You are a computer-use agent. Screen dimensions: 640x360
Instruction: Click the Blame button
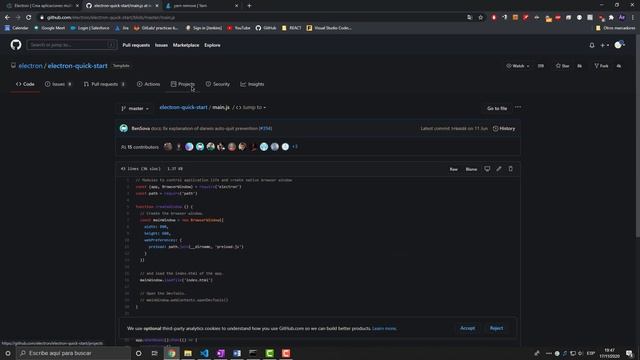point(471,169)
